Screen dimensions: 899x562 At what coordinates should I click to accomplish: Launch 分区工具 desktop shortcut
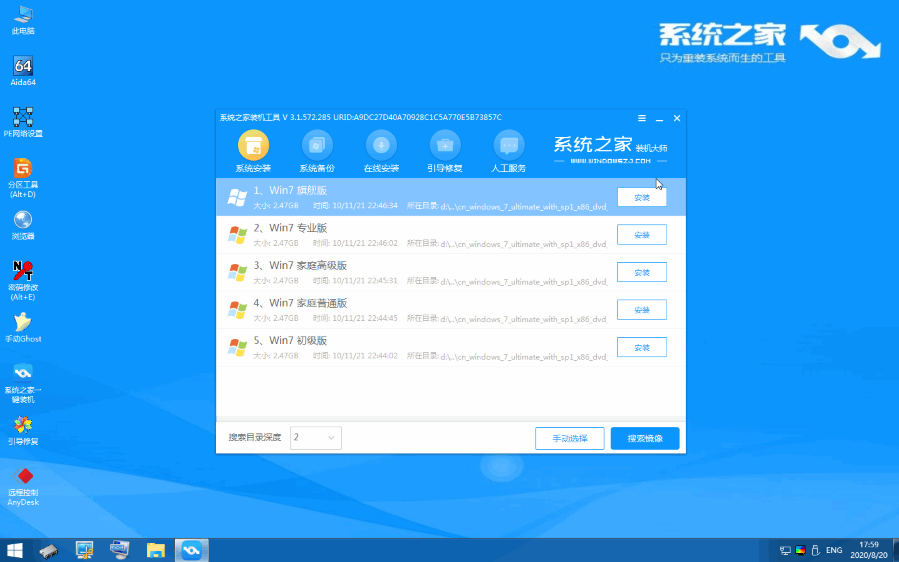(x=23, y=173)
